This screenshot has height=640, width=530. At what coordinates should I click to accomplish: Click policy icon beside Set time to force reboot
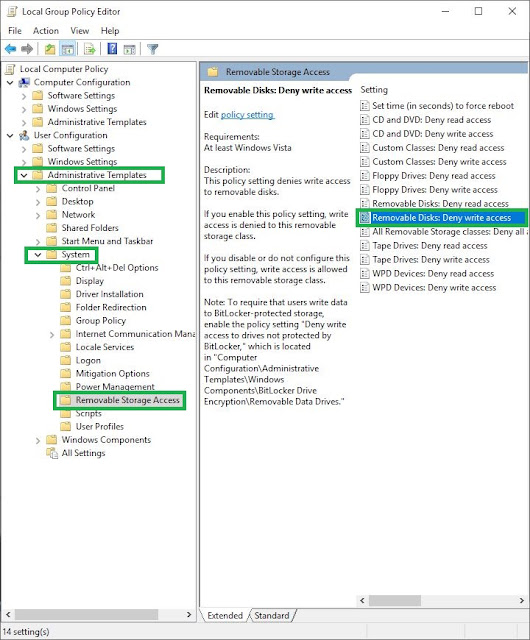(x=365, y=106)
